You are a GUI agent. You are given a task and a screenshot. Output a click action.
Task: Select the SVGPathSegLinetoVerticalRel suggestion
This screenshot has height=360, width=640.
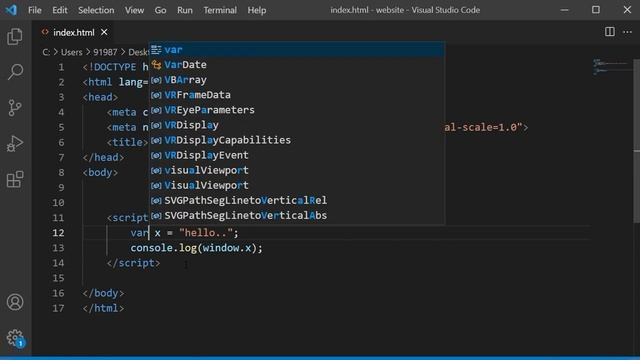297,200
